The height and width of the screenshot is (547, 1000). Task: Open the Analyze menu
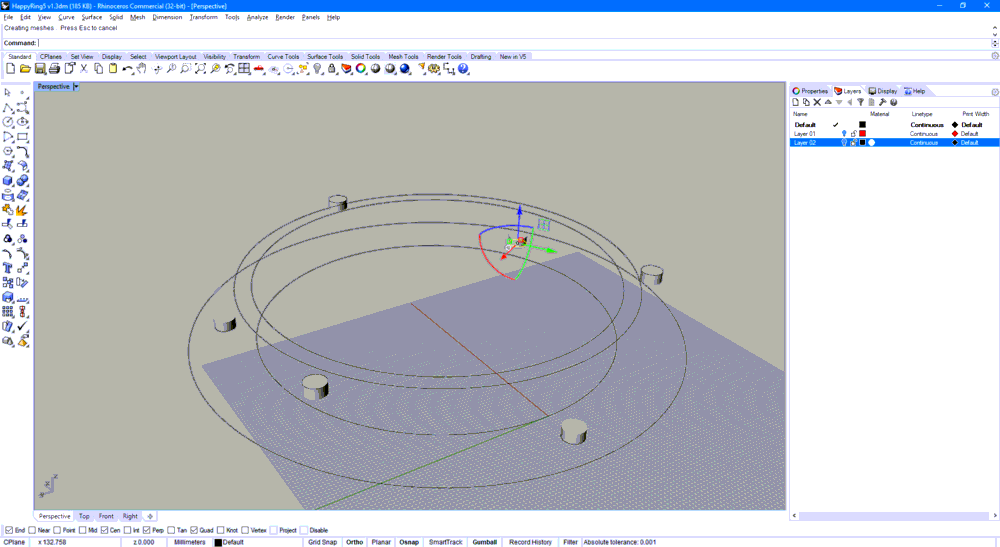[x=257, y=17]
